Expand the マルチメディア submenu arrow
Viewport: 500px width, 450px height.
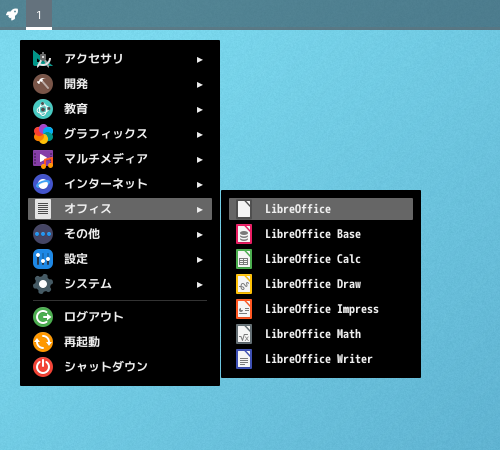[x=199, y=160]
